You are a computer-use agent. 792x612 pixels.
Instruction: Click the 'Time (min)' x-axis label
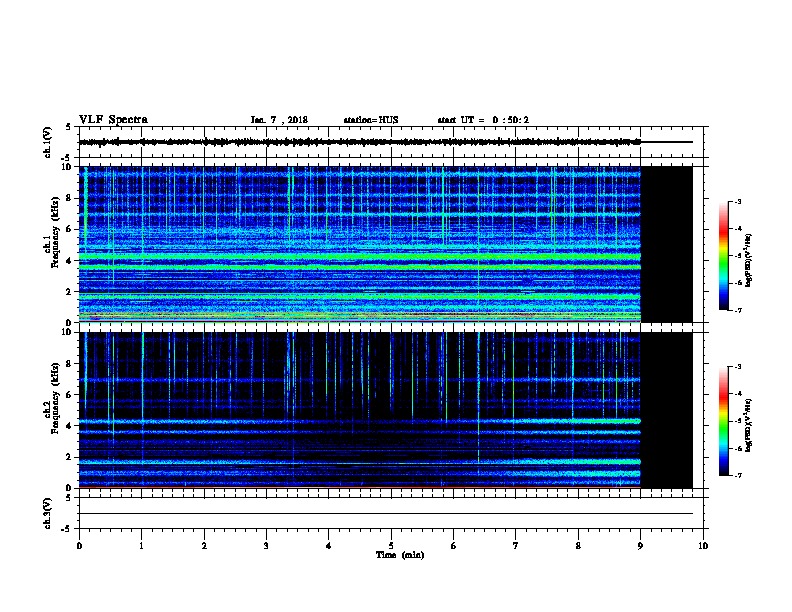click(x=400, y=555)
